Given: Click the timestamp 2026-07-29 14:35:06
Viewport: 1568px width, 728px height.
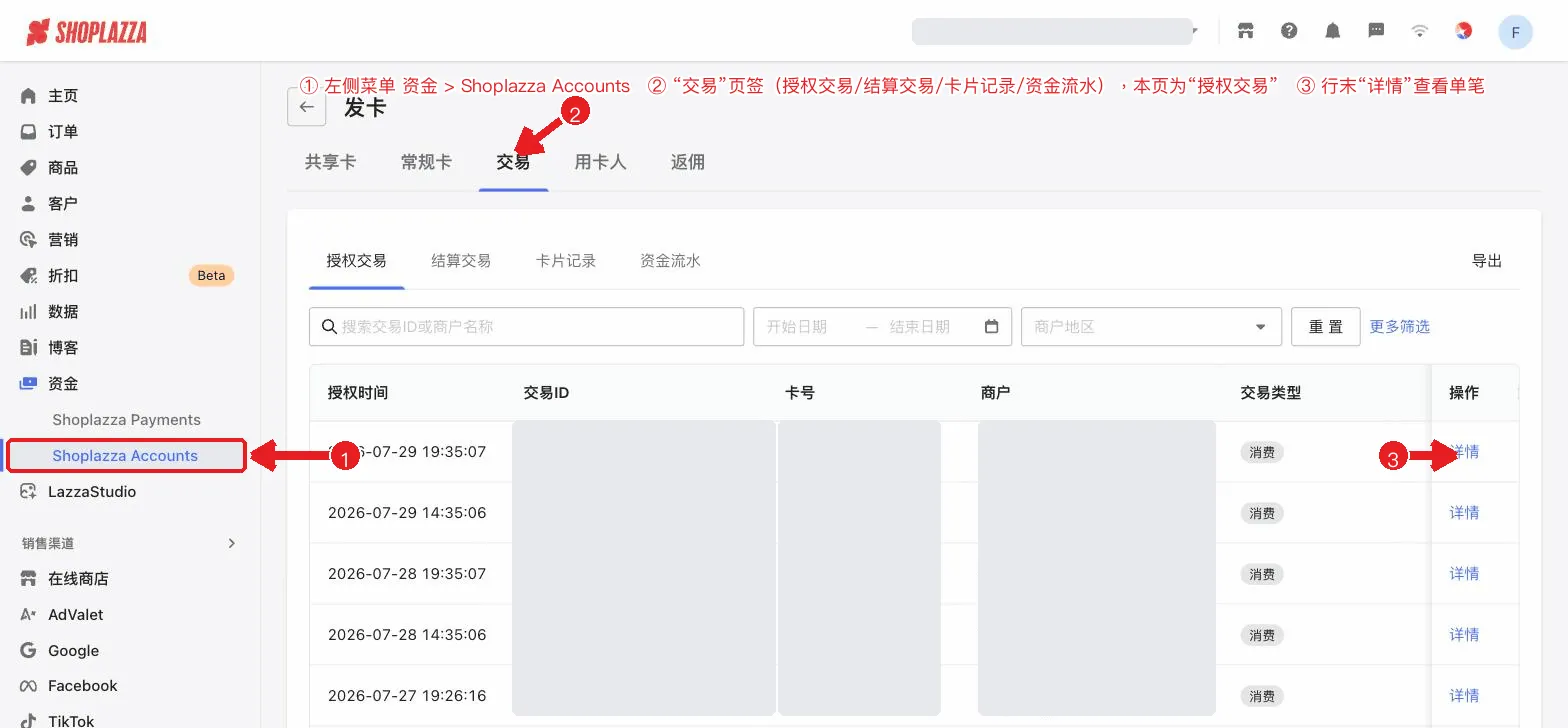Looking at the screenshot, I should tap(407, 513).
